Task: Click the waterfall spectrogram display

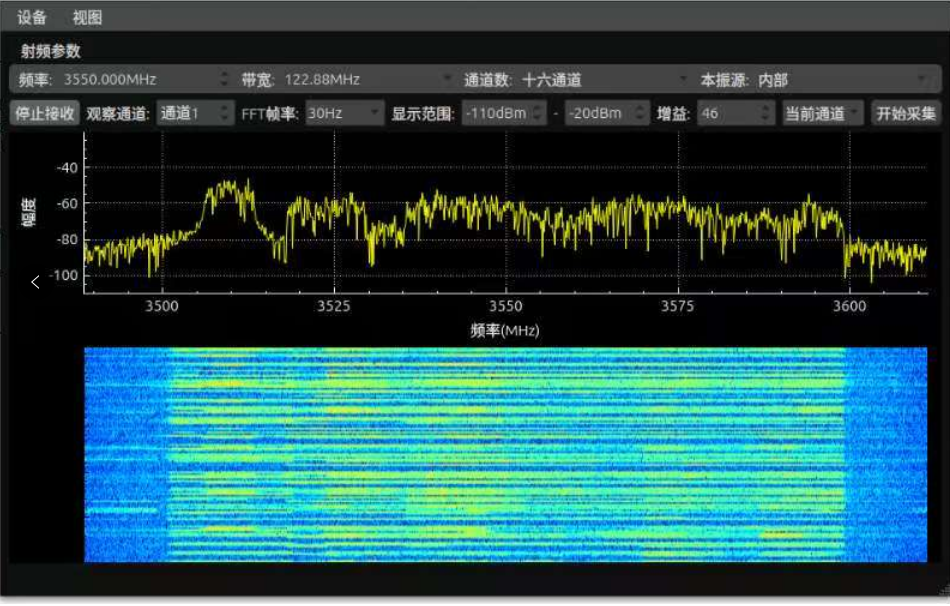Action: click(505, 455)
